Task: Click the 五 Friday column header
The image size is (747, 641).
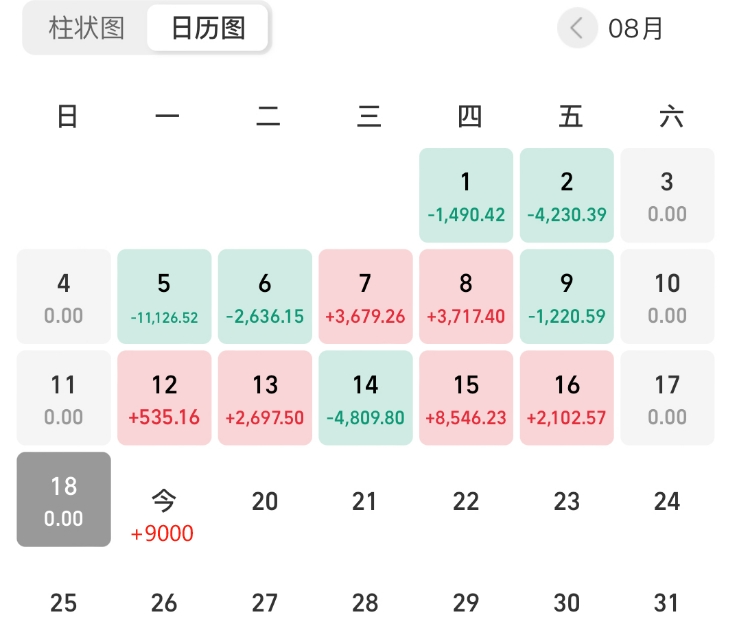Action: pos(571,116)
